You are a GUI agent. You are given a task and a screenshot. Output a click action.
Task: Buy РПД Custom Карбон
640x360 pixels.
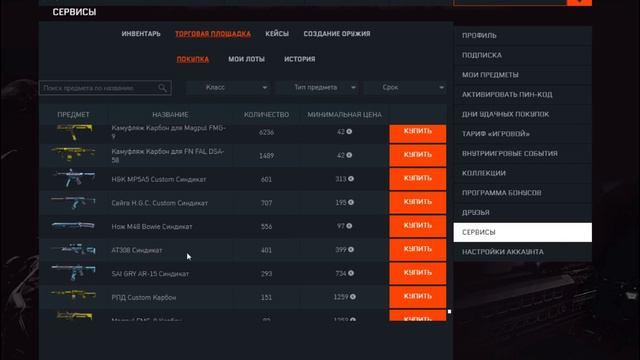[x=418, y=297]
